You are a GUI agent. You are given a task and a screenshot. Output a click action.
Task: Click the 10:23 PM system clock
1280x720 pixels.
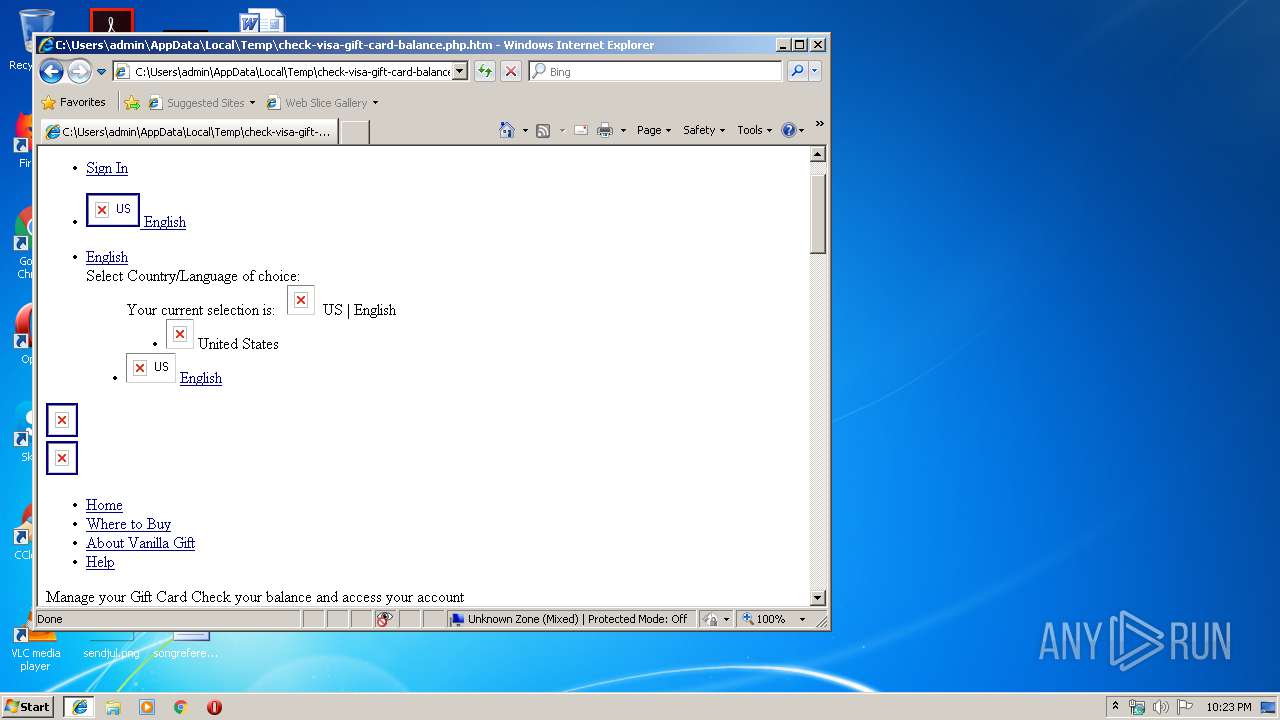click(1228, 707)
